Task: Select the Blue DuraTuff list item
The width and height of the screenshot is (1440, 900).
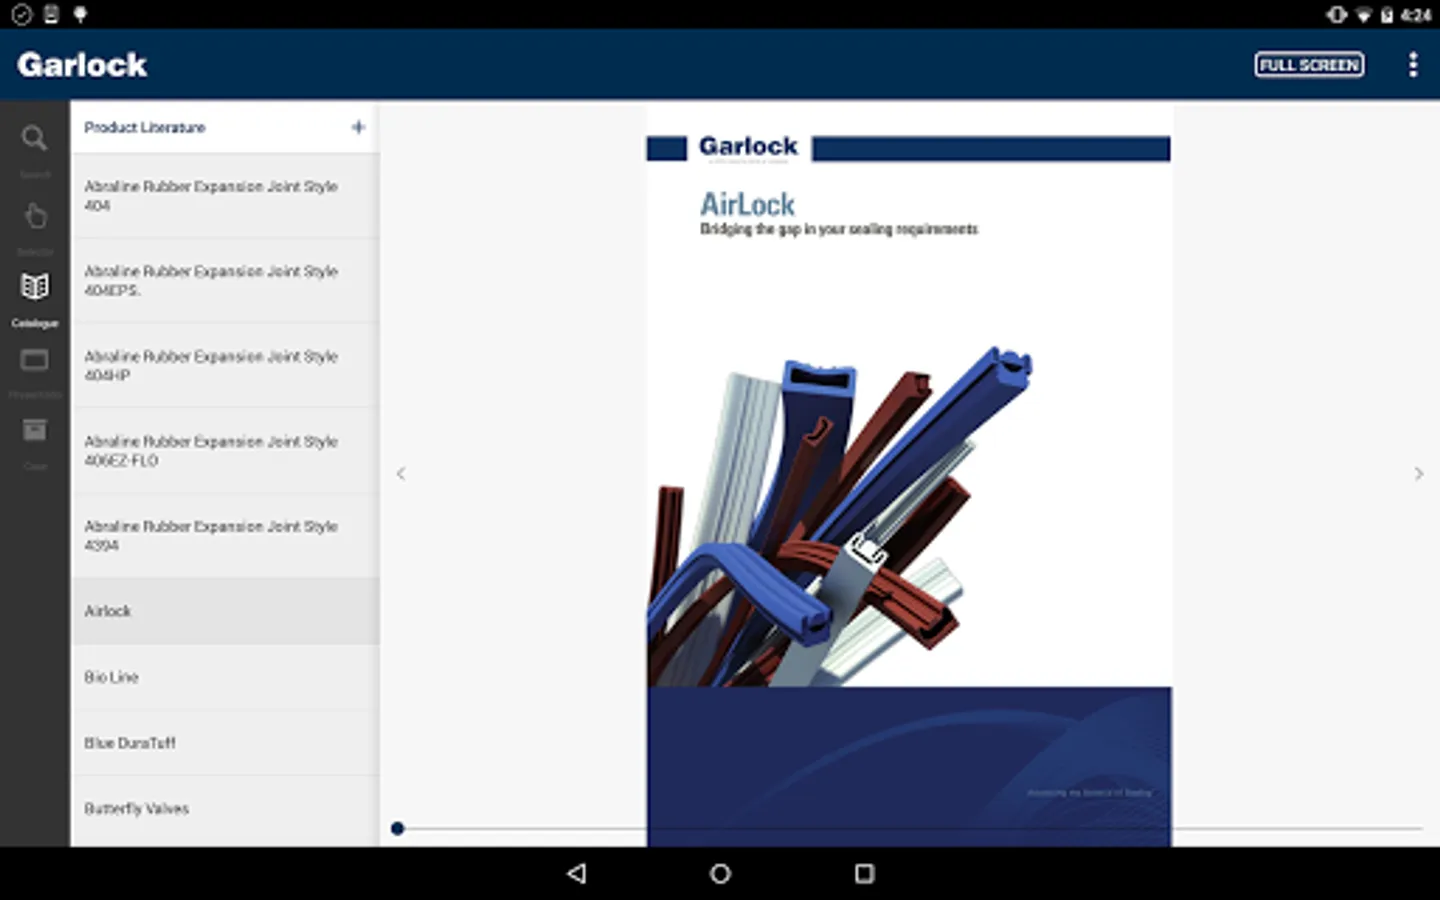Action: [x=225, y=743]
